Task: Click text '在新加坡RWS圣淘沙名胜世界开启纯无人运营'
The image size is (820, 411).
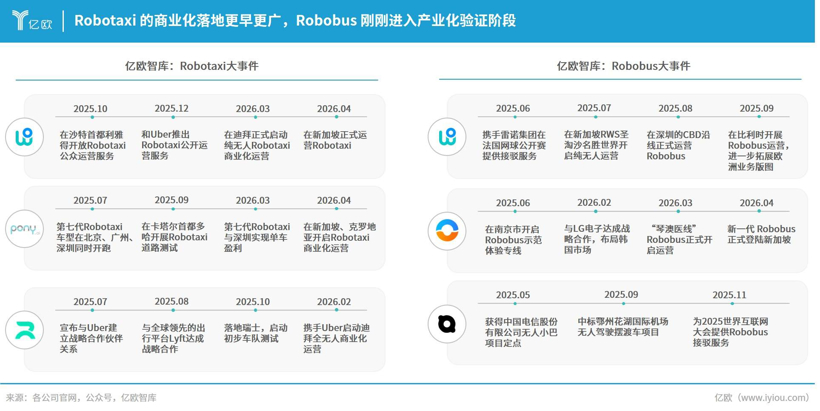Action: click(596, 145)
